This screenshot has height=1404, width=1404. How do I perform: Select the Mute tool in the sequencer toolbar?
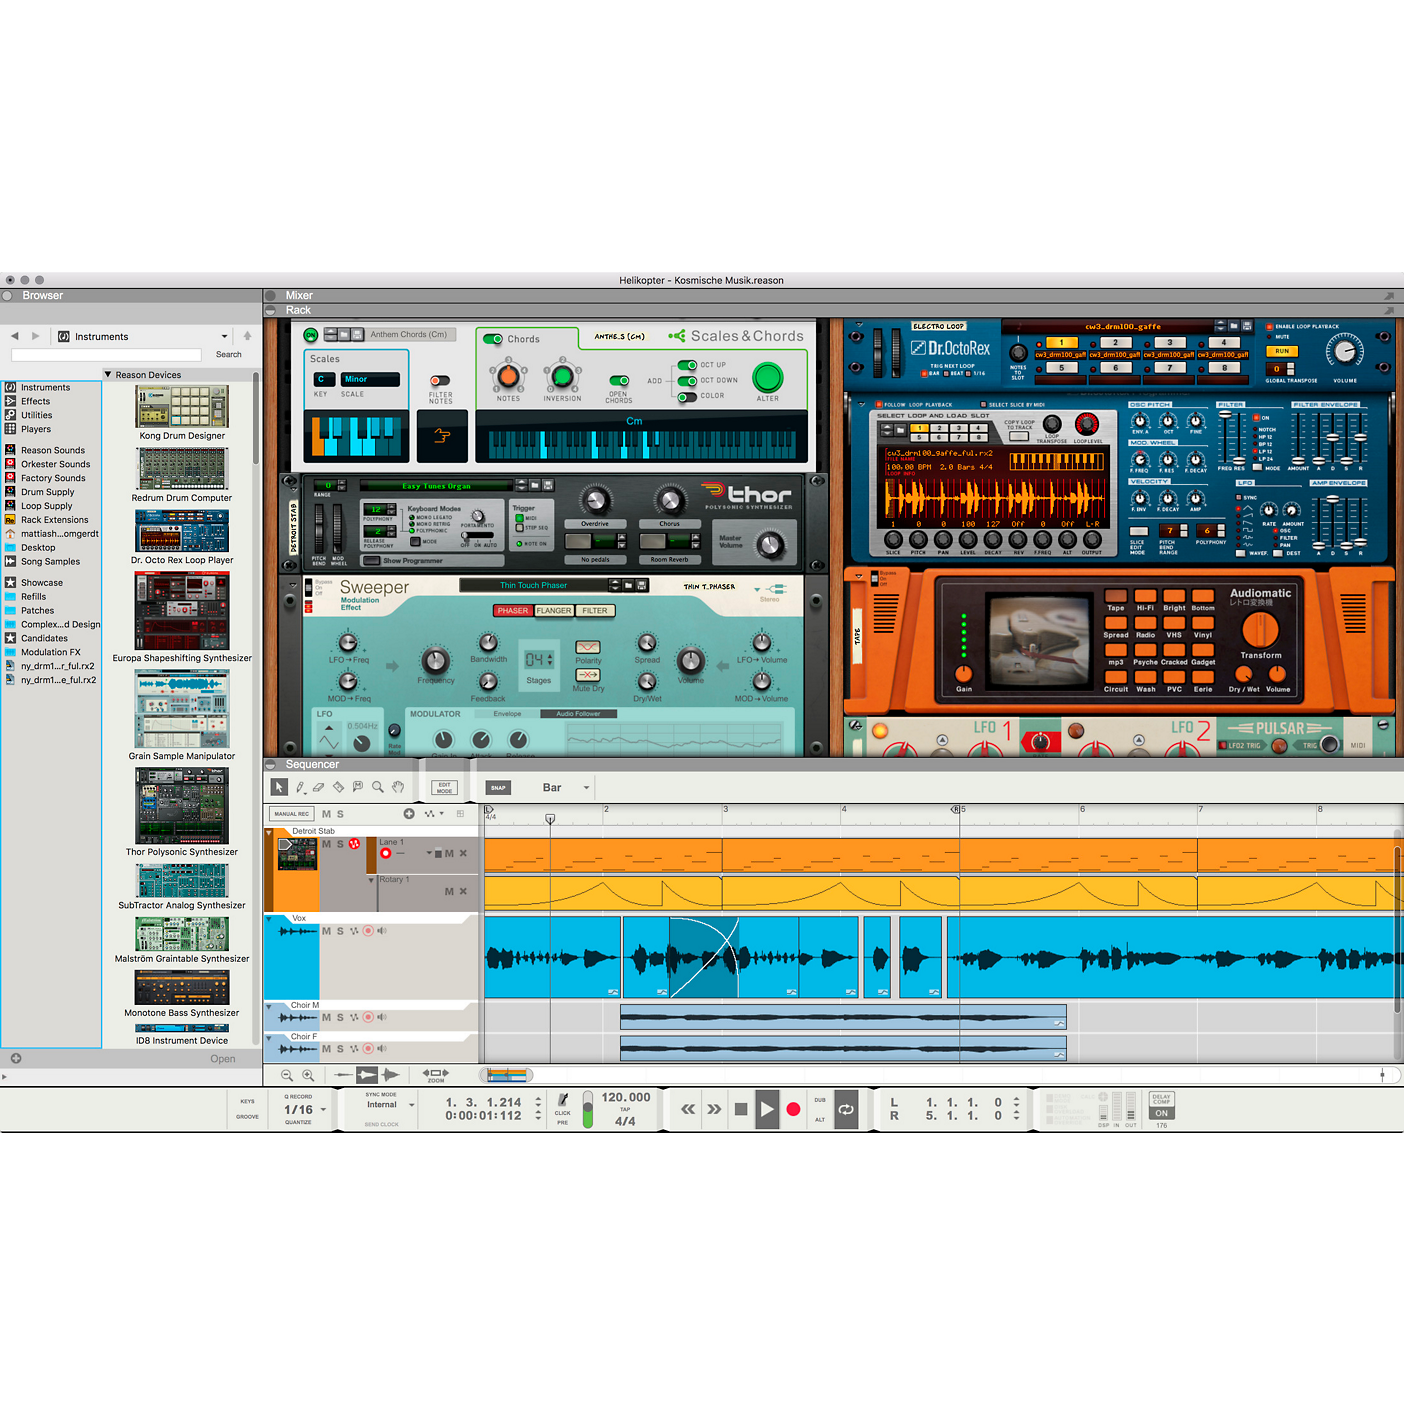[358, 787]
